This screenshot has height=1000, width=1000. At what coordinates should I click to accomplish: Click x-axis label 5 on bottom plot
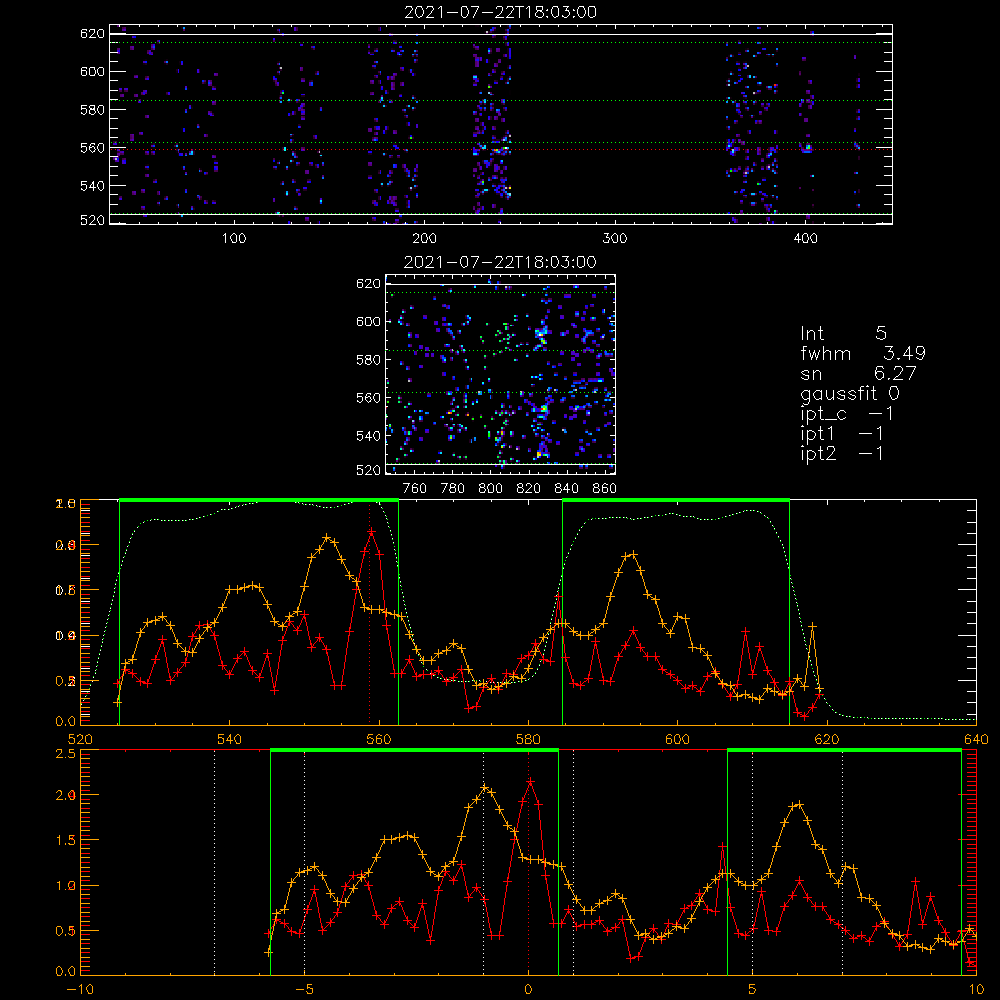(x=753, y=989)
